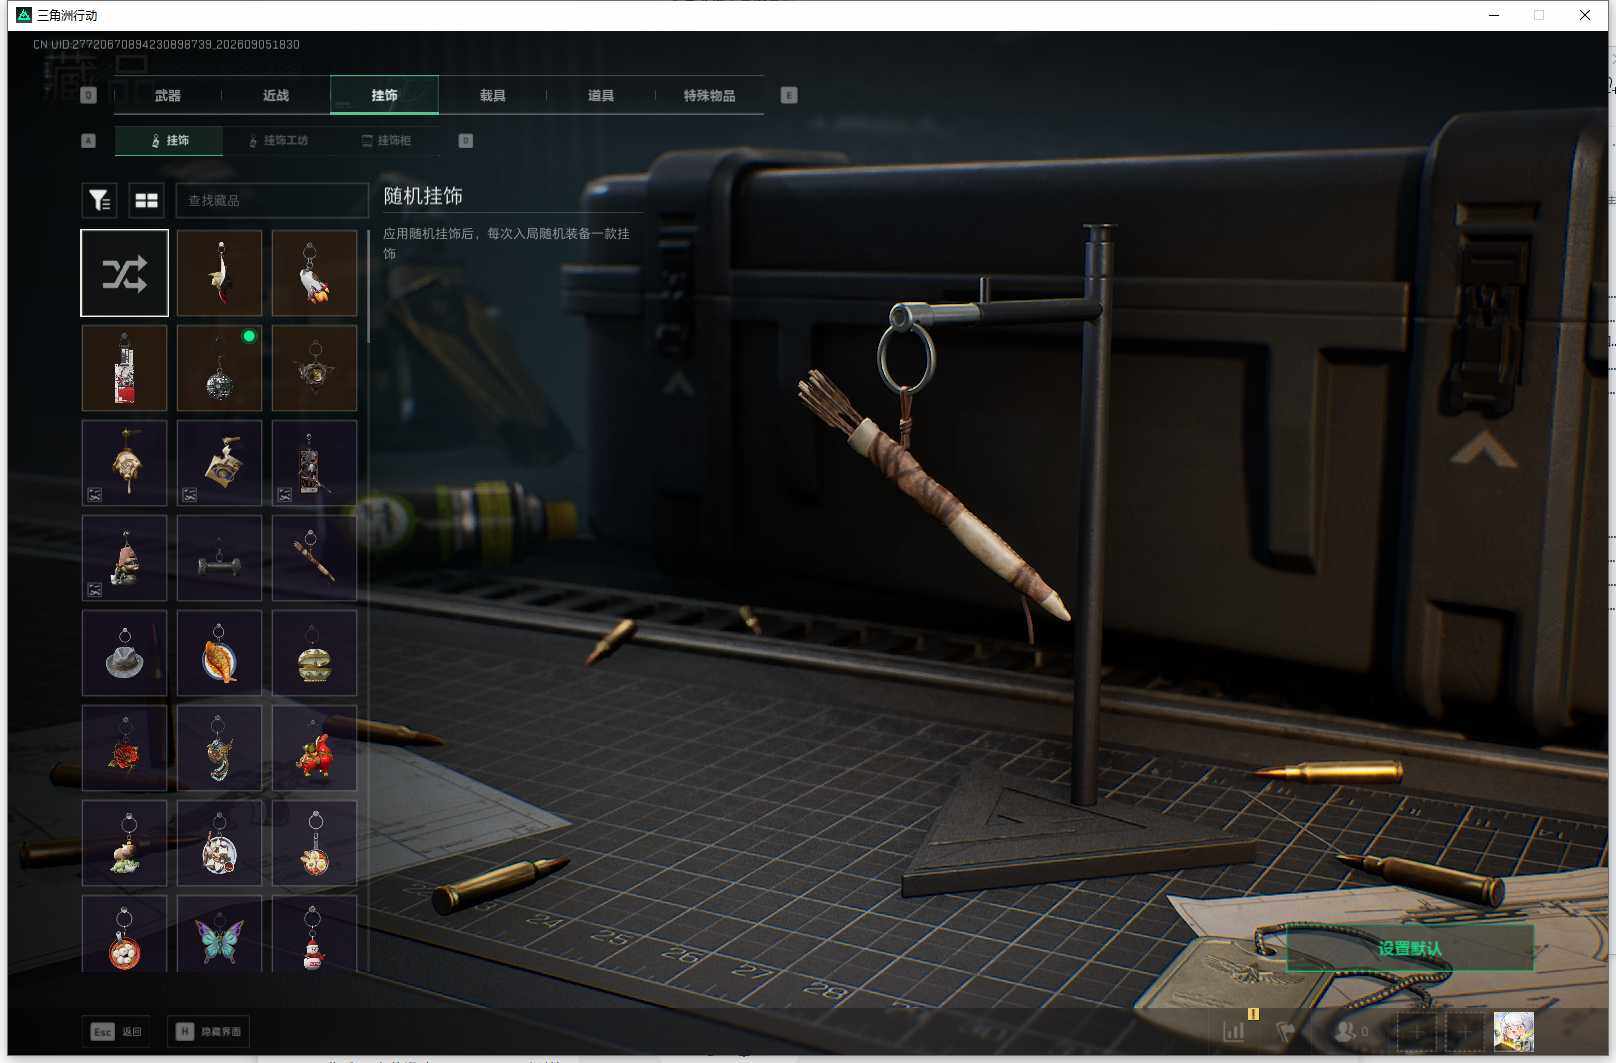
Task: Open the player avatar profile
Action: tap(1513, 1032)
